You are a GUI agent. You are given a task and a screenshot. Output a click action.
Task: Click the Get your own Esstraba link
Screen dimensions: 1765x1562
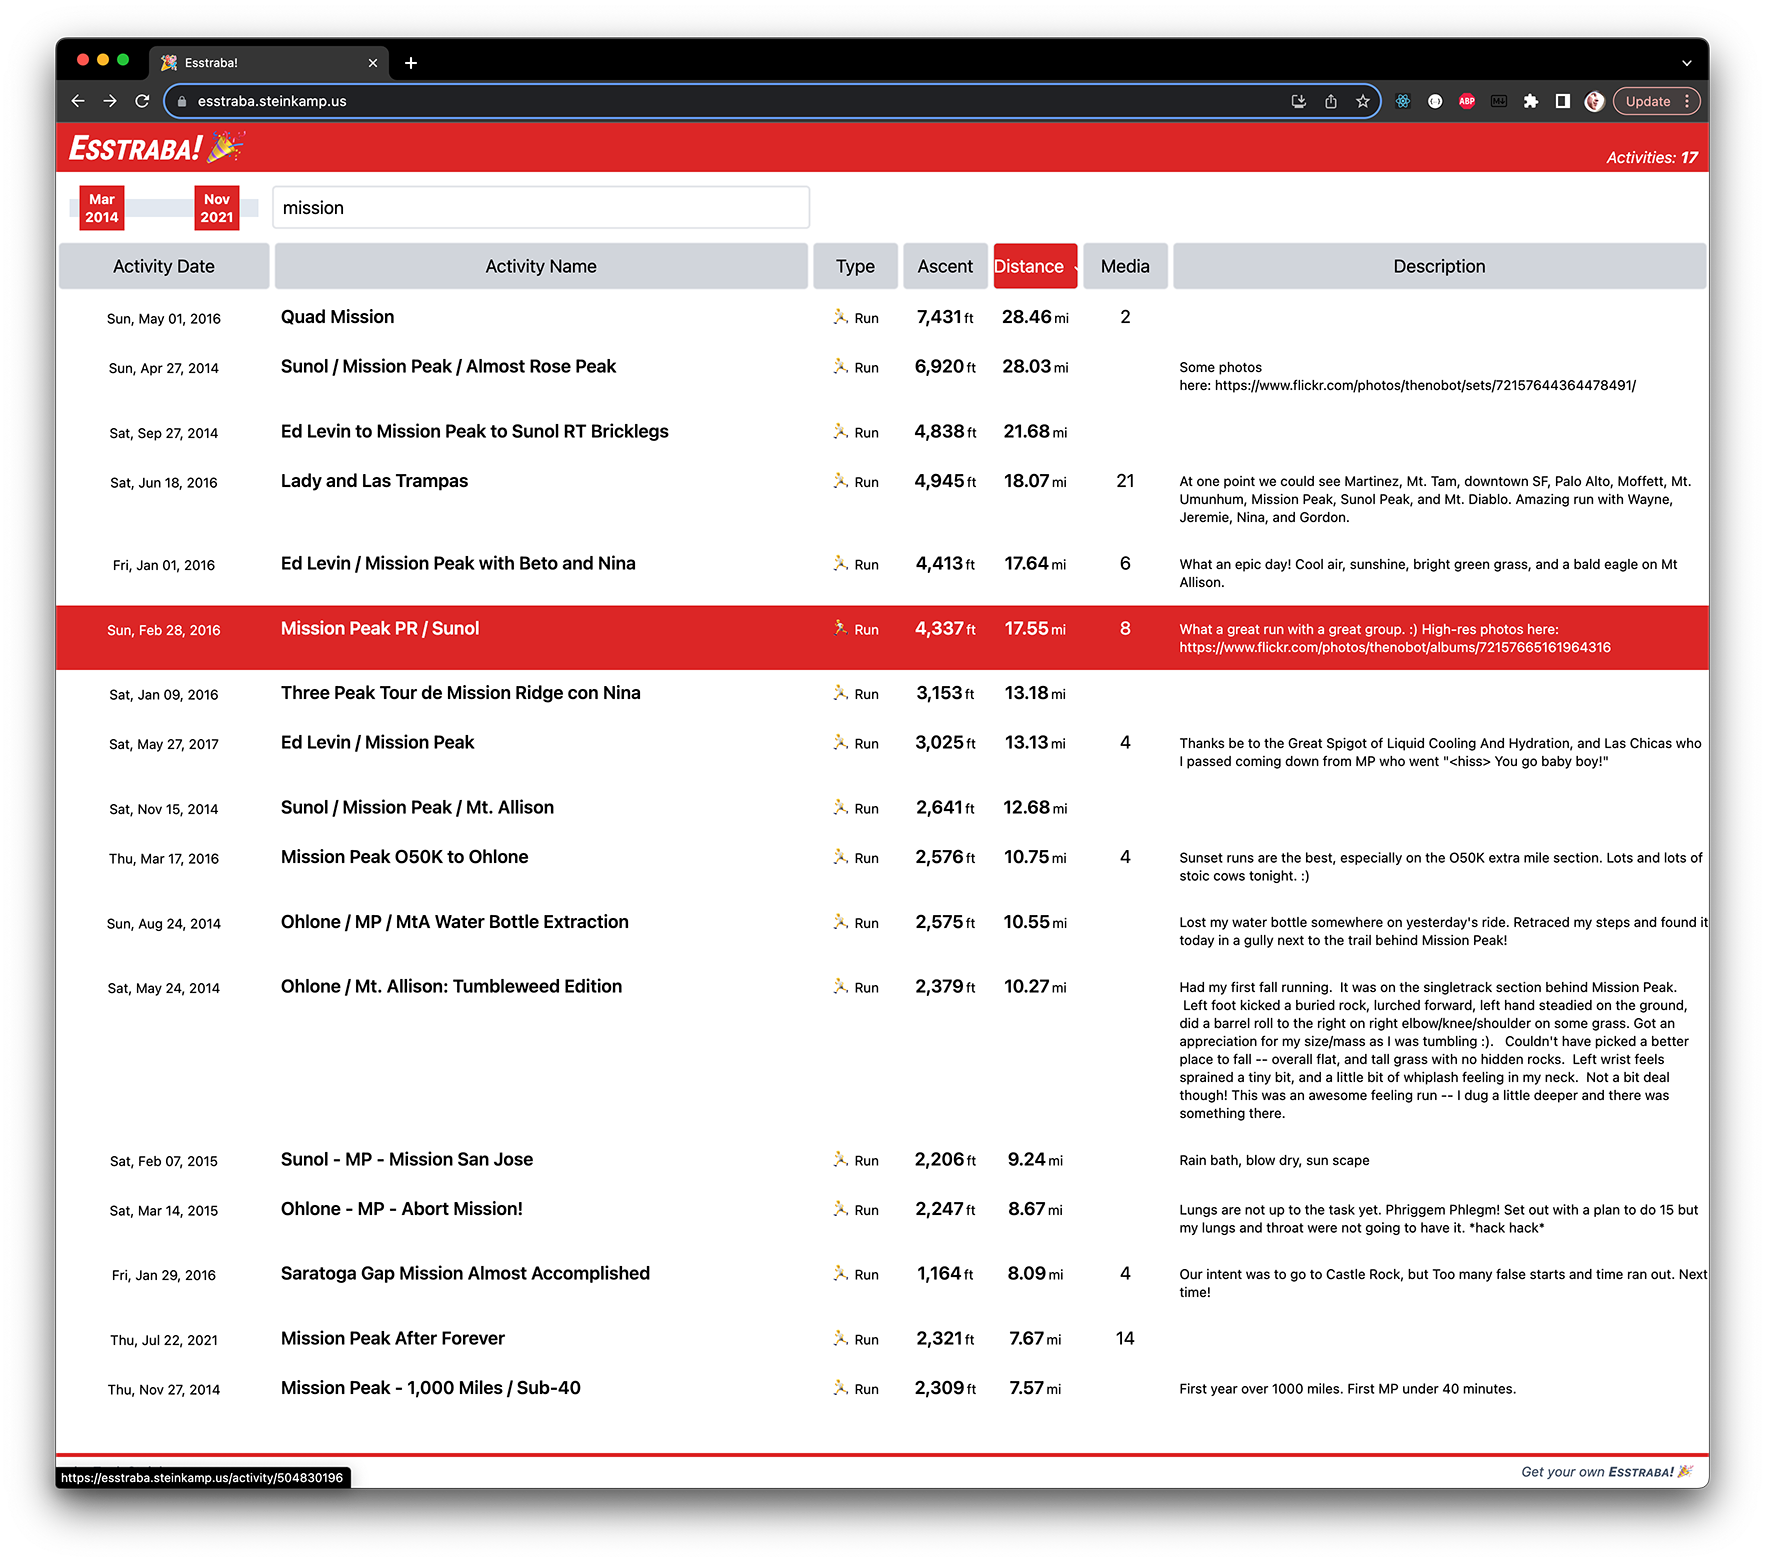tap(1605, 1471)
